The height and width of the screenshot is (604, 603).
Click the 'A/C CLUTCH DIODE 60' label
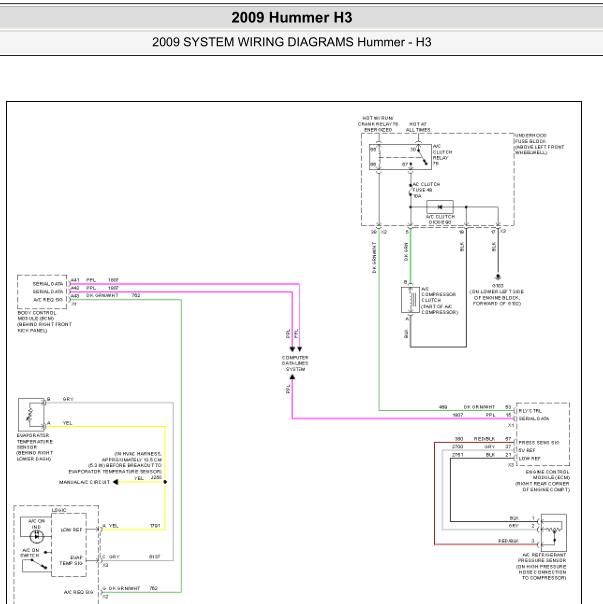click(x=440, y=220)
